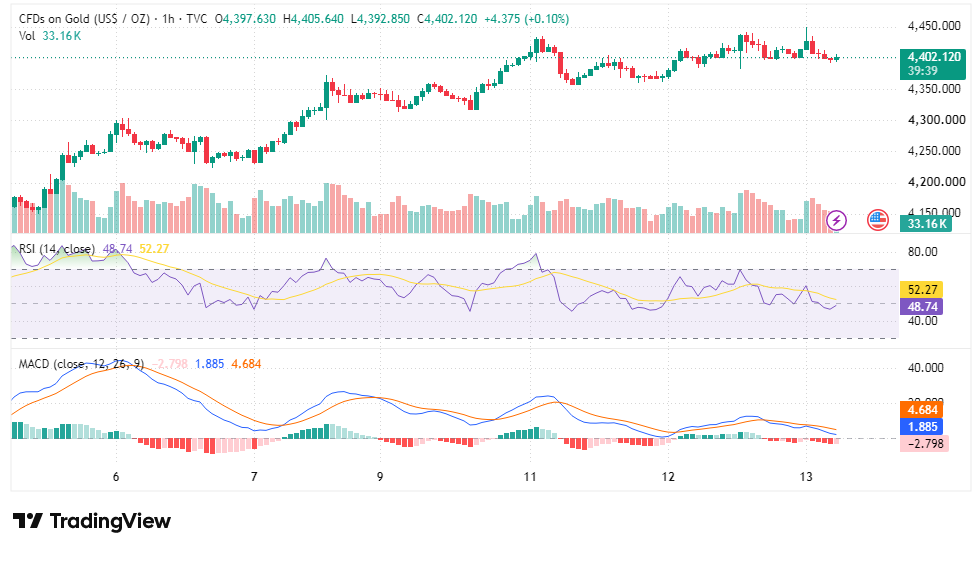The height and width of the screenshot is (574, 980).
Task: Select the MACD (close, 12, 26, 9) legend
Action: (81, 364)
